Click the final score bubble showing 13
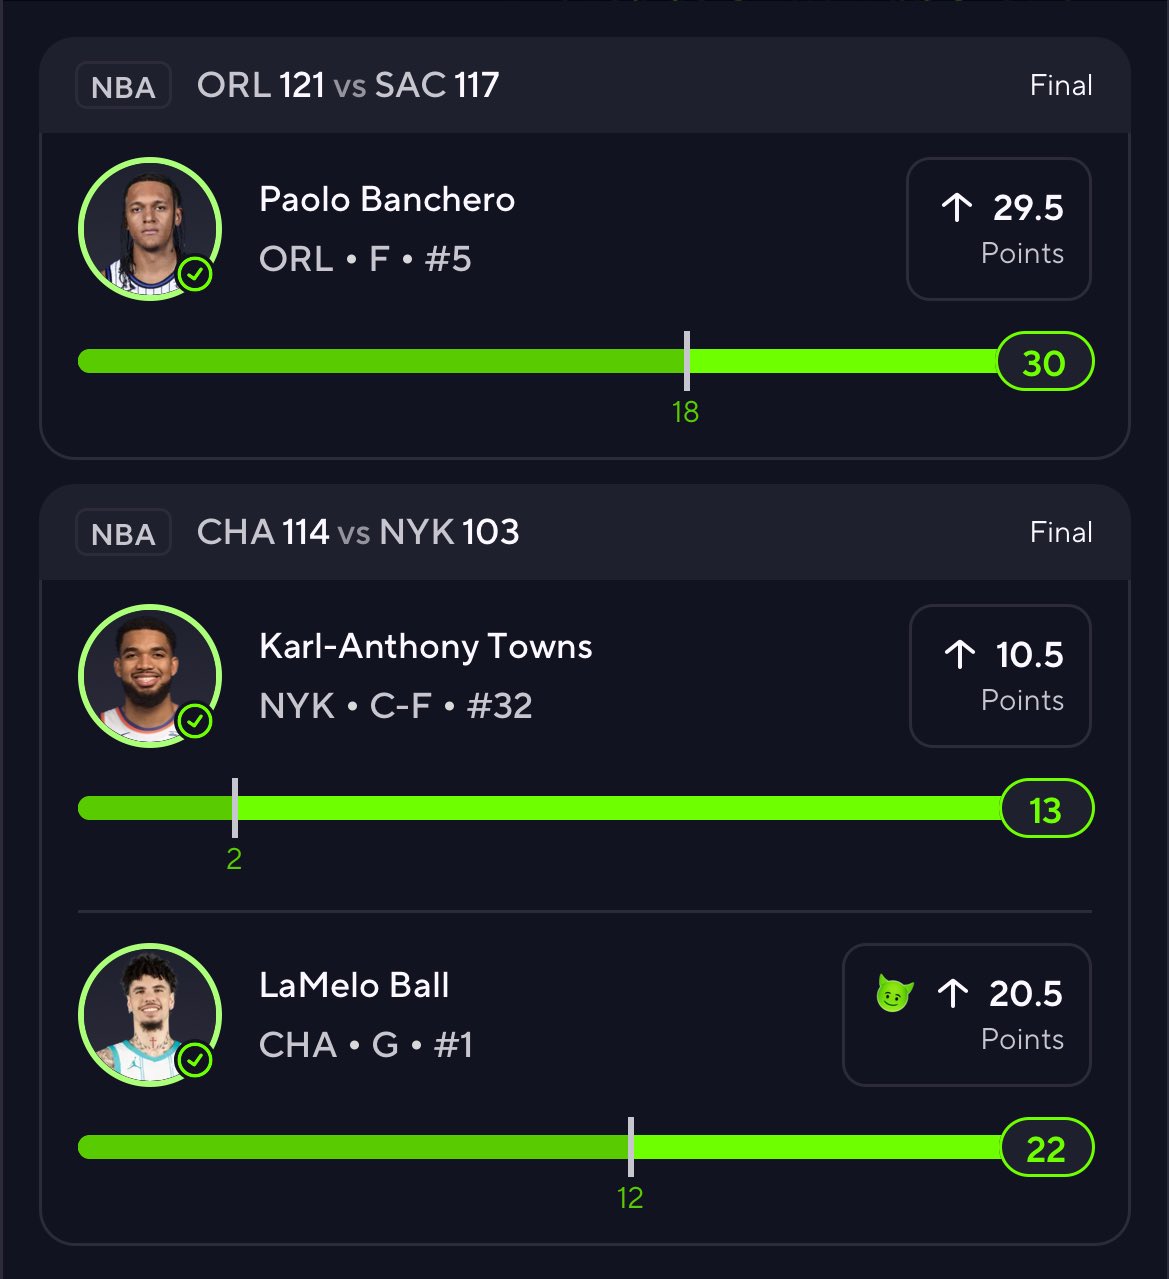The image size is (1169, 1279). [1046, 809]
